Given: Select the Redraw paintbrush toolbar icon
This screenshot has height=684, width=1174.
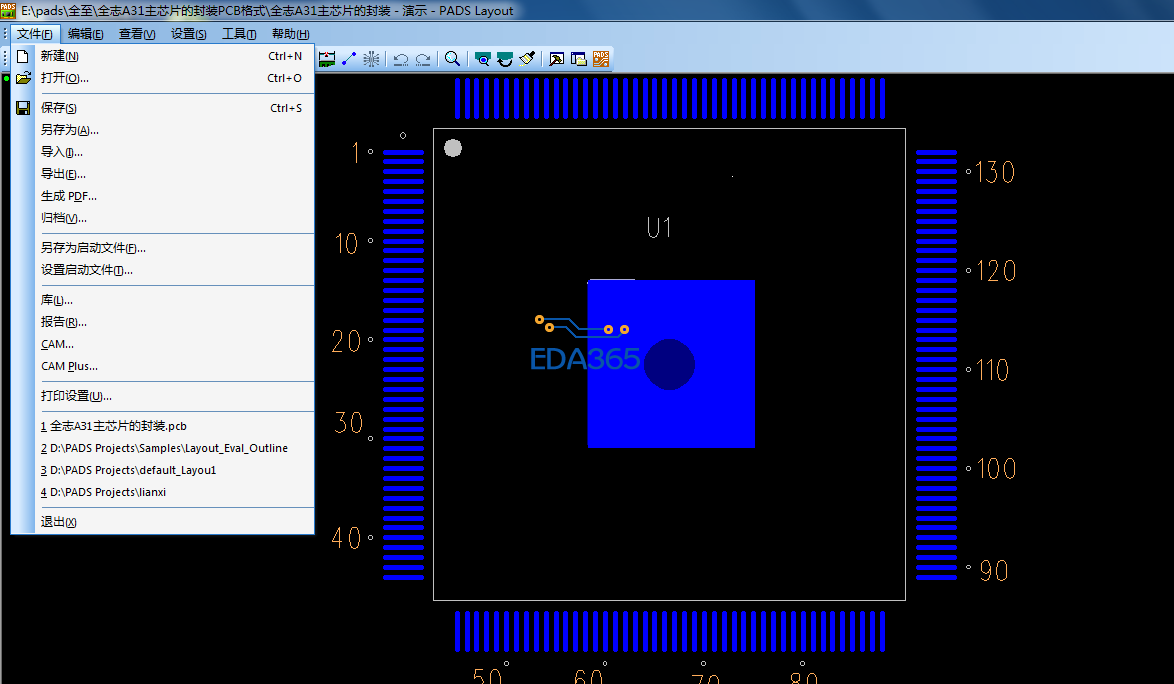Looking at the screenshot, I should pos(528,59).
